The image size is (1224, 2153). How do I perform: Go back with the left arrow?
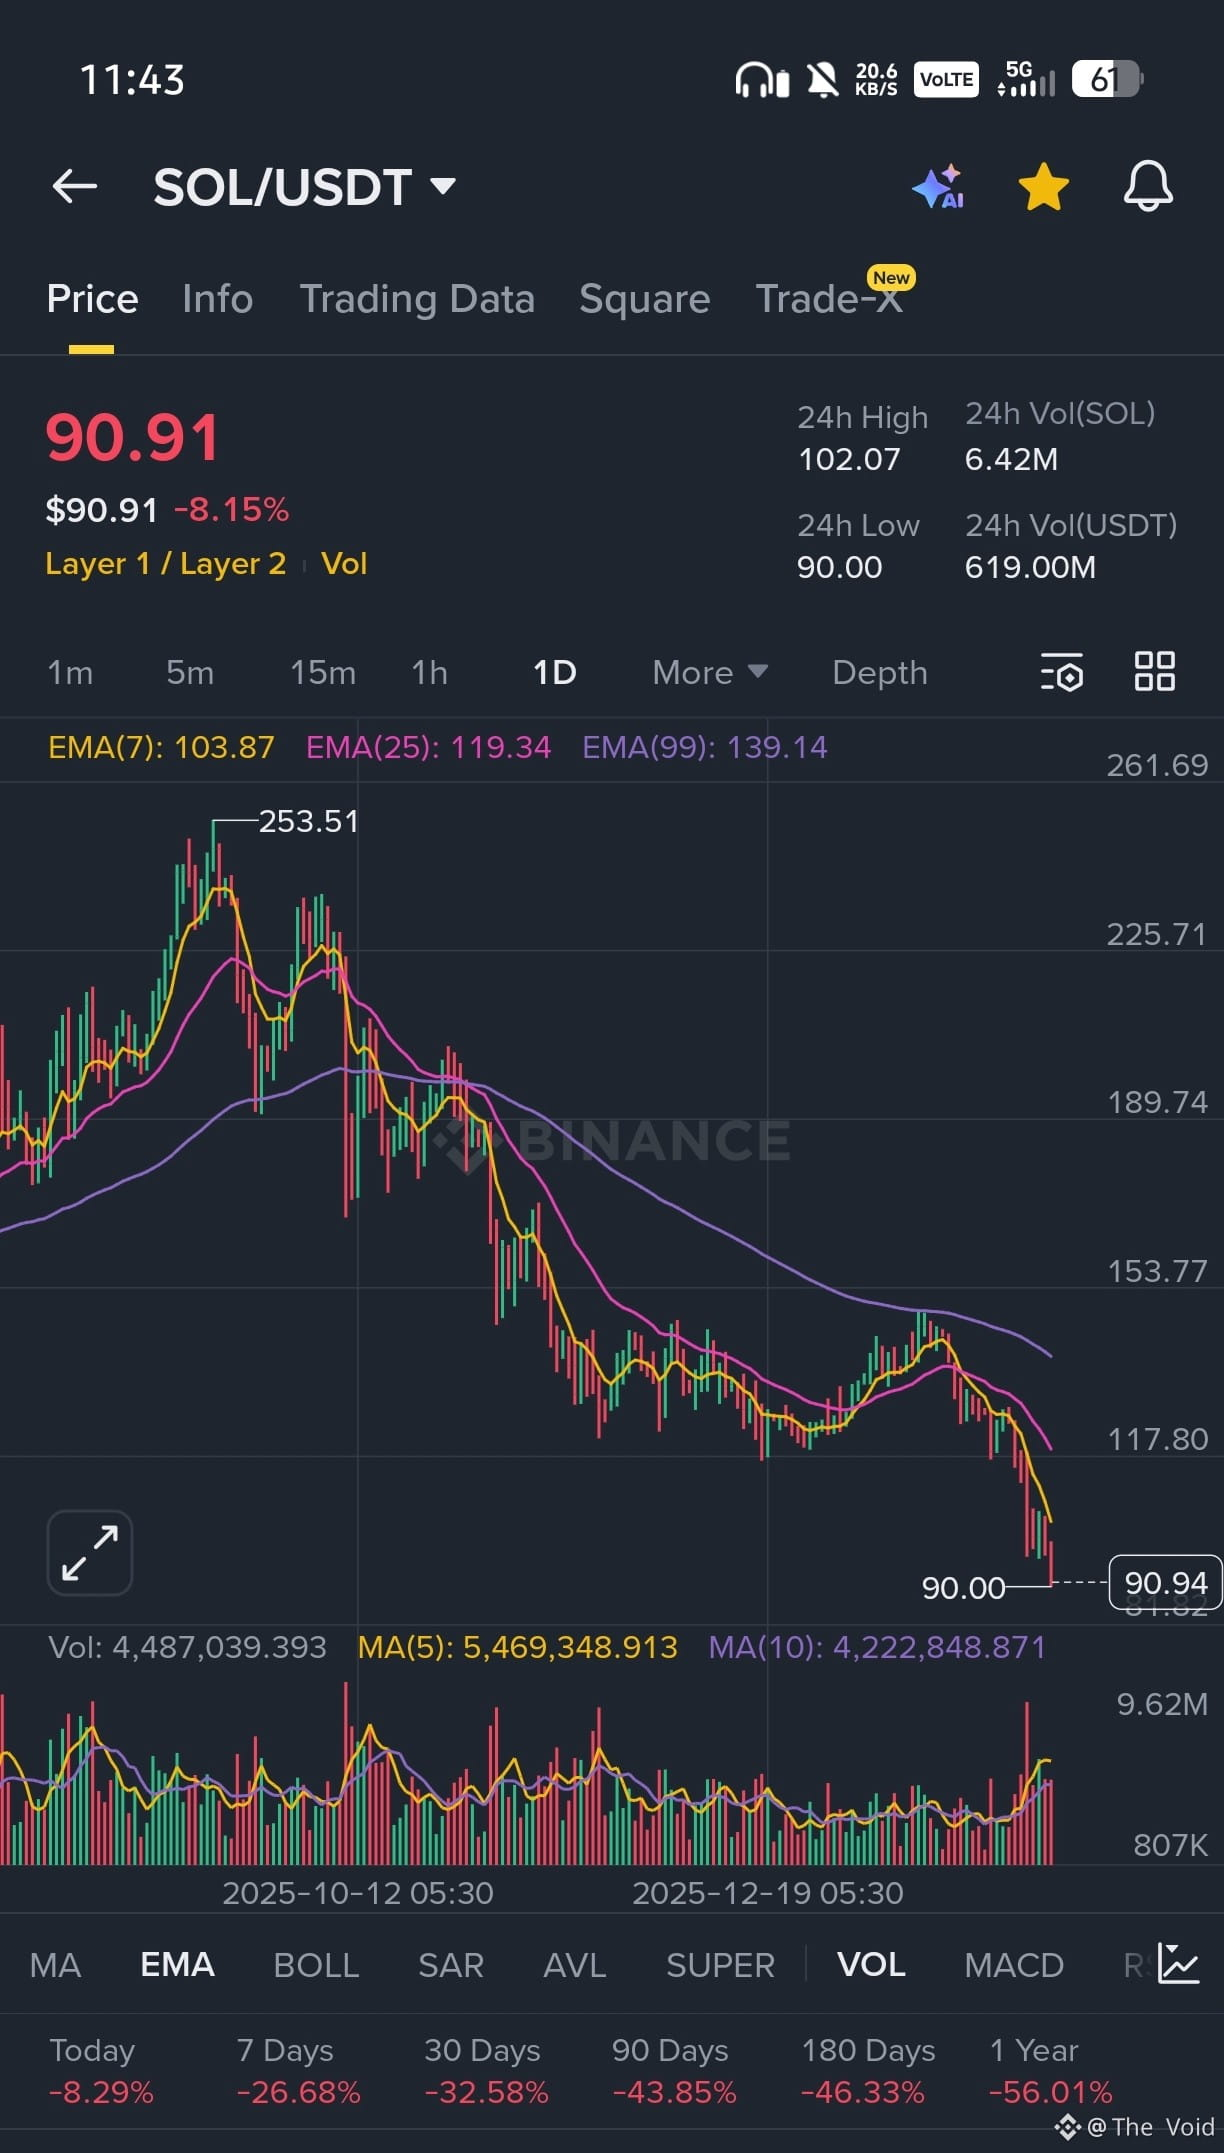pyautogui.click(x=75, y=186)
